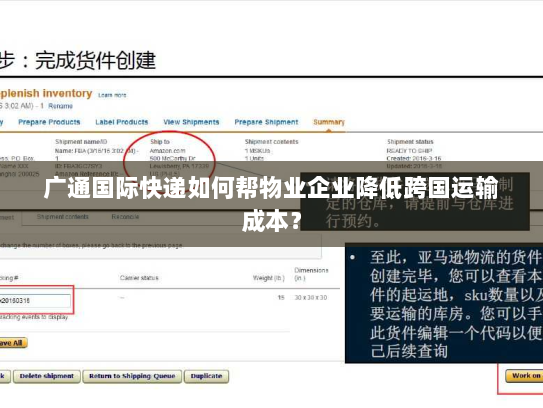Select the Prepare Shipment tab
Screen dimensions: 543x408
pos(266,122)
